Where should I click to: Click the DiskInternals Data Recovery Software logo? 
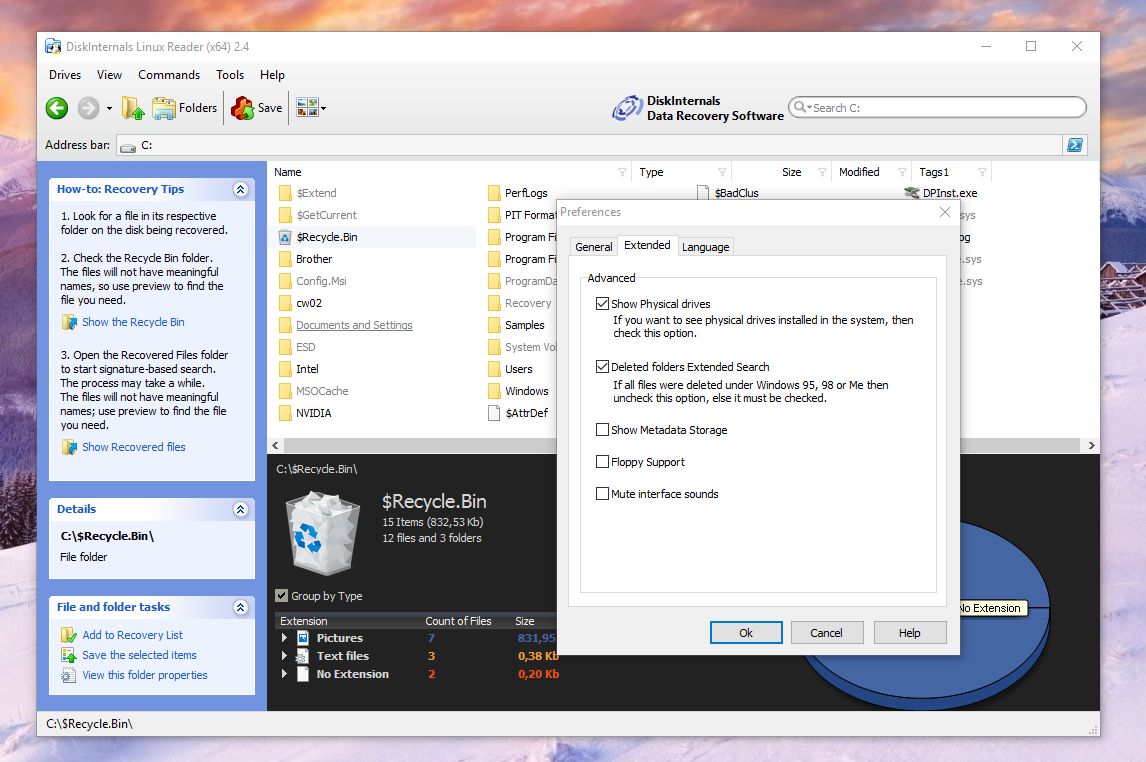pyautogui.click(x=698, y=108)
